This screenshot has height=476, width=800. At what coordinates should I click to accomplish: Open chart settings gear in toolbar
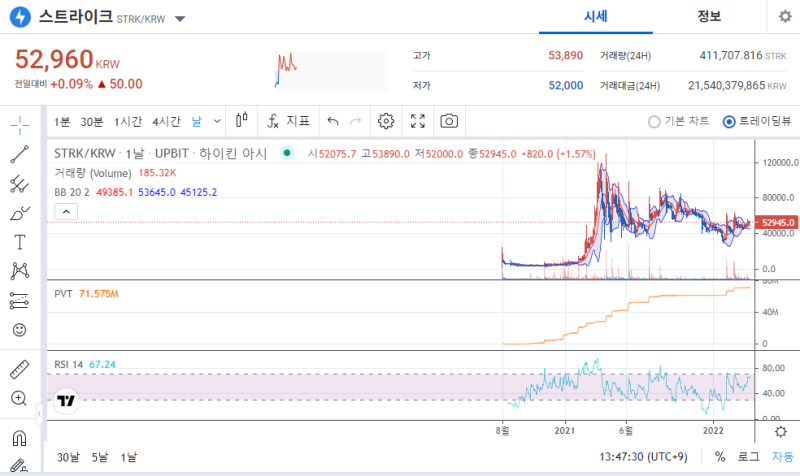click(386, 121)
